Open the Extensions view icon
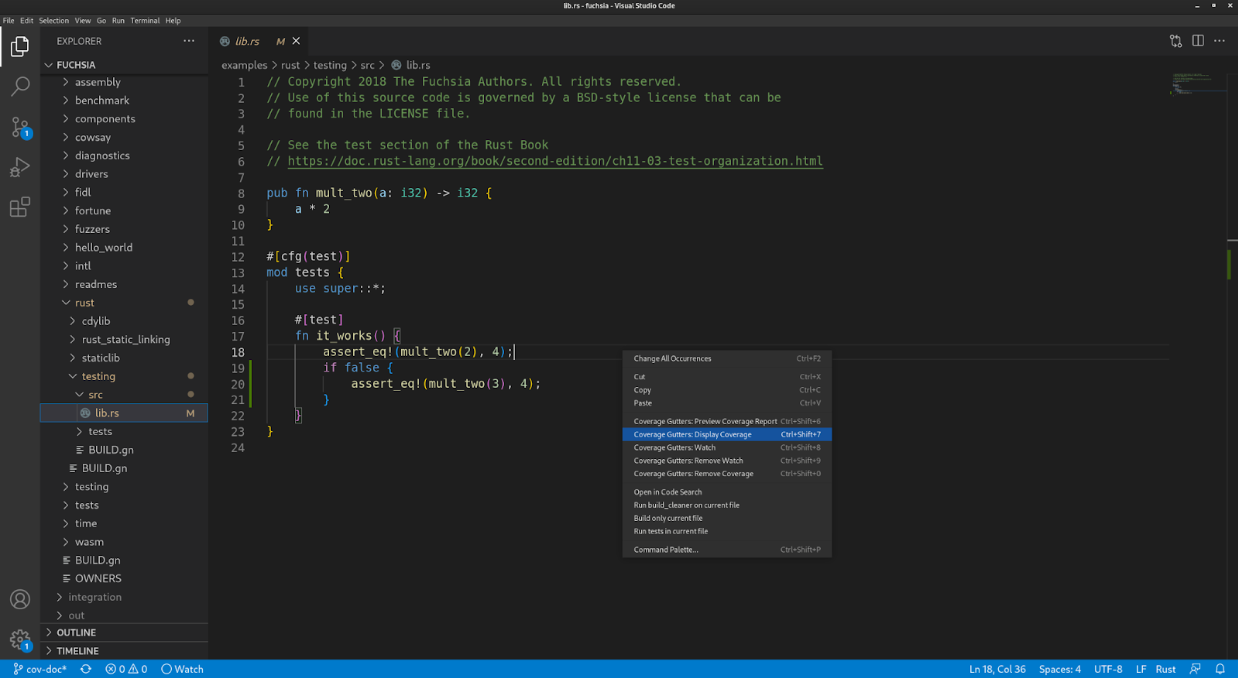The image size is (1238, 678). tap(20, 207)
